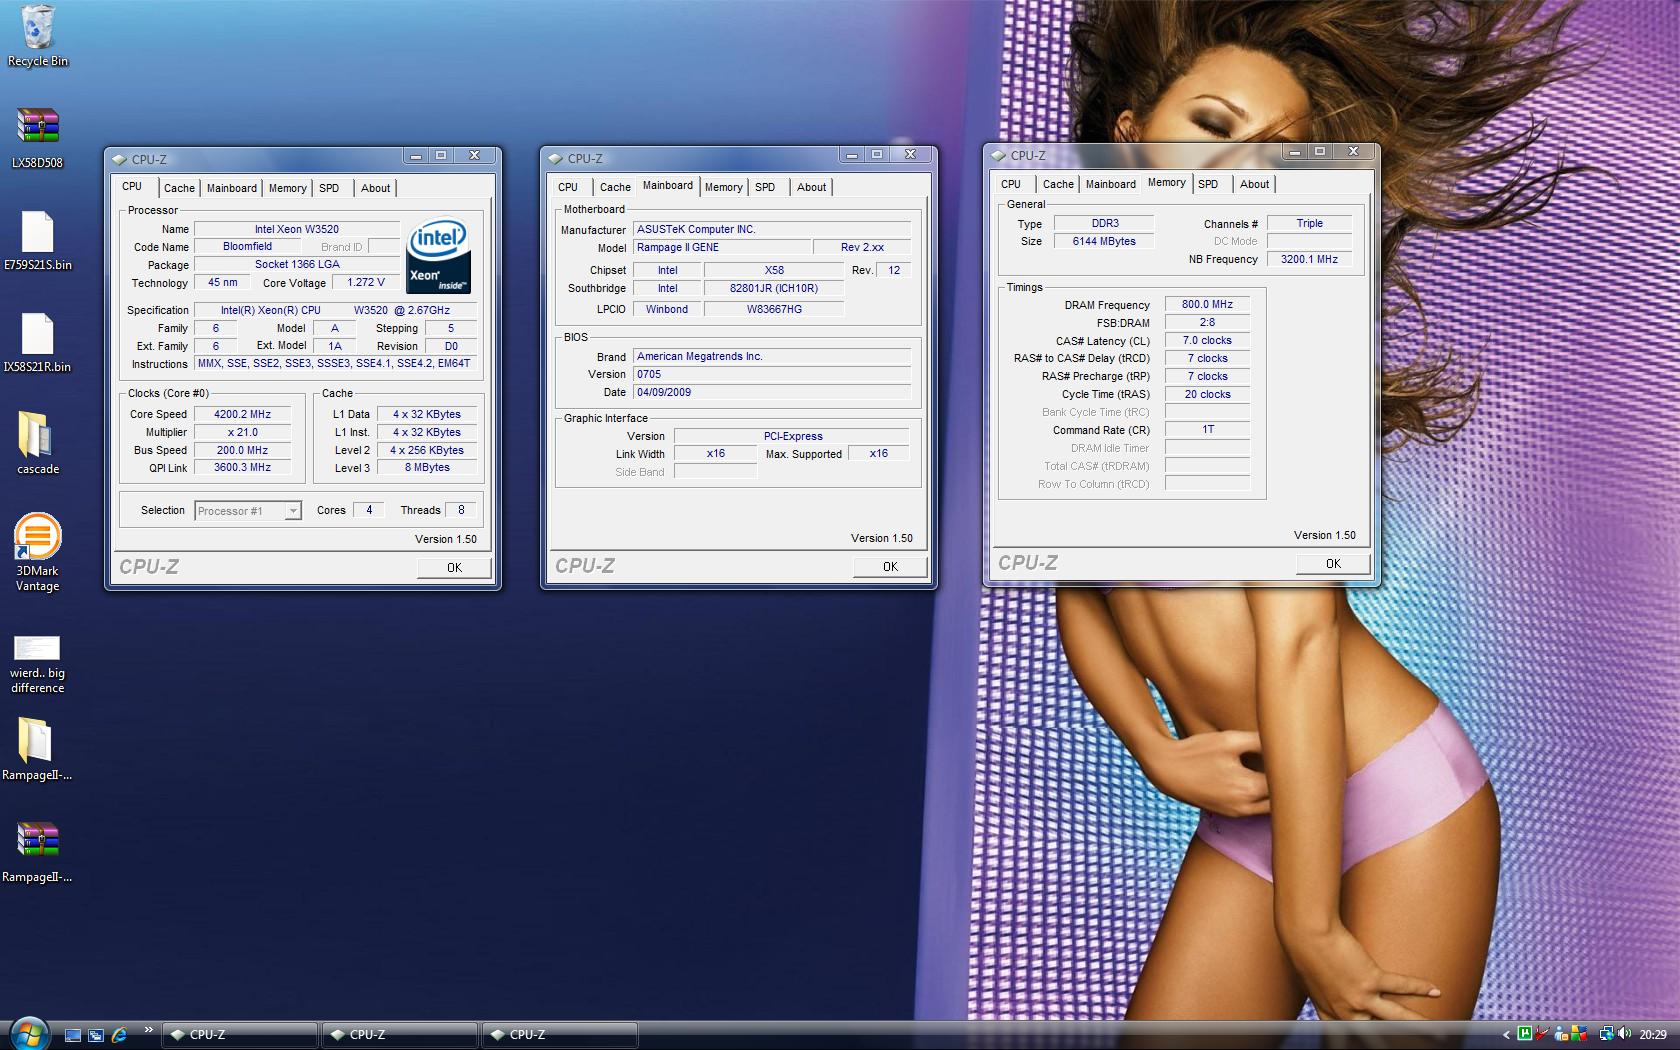
Task: Click the network connection tray icon
Action: 1605,1035
